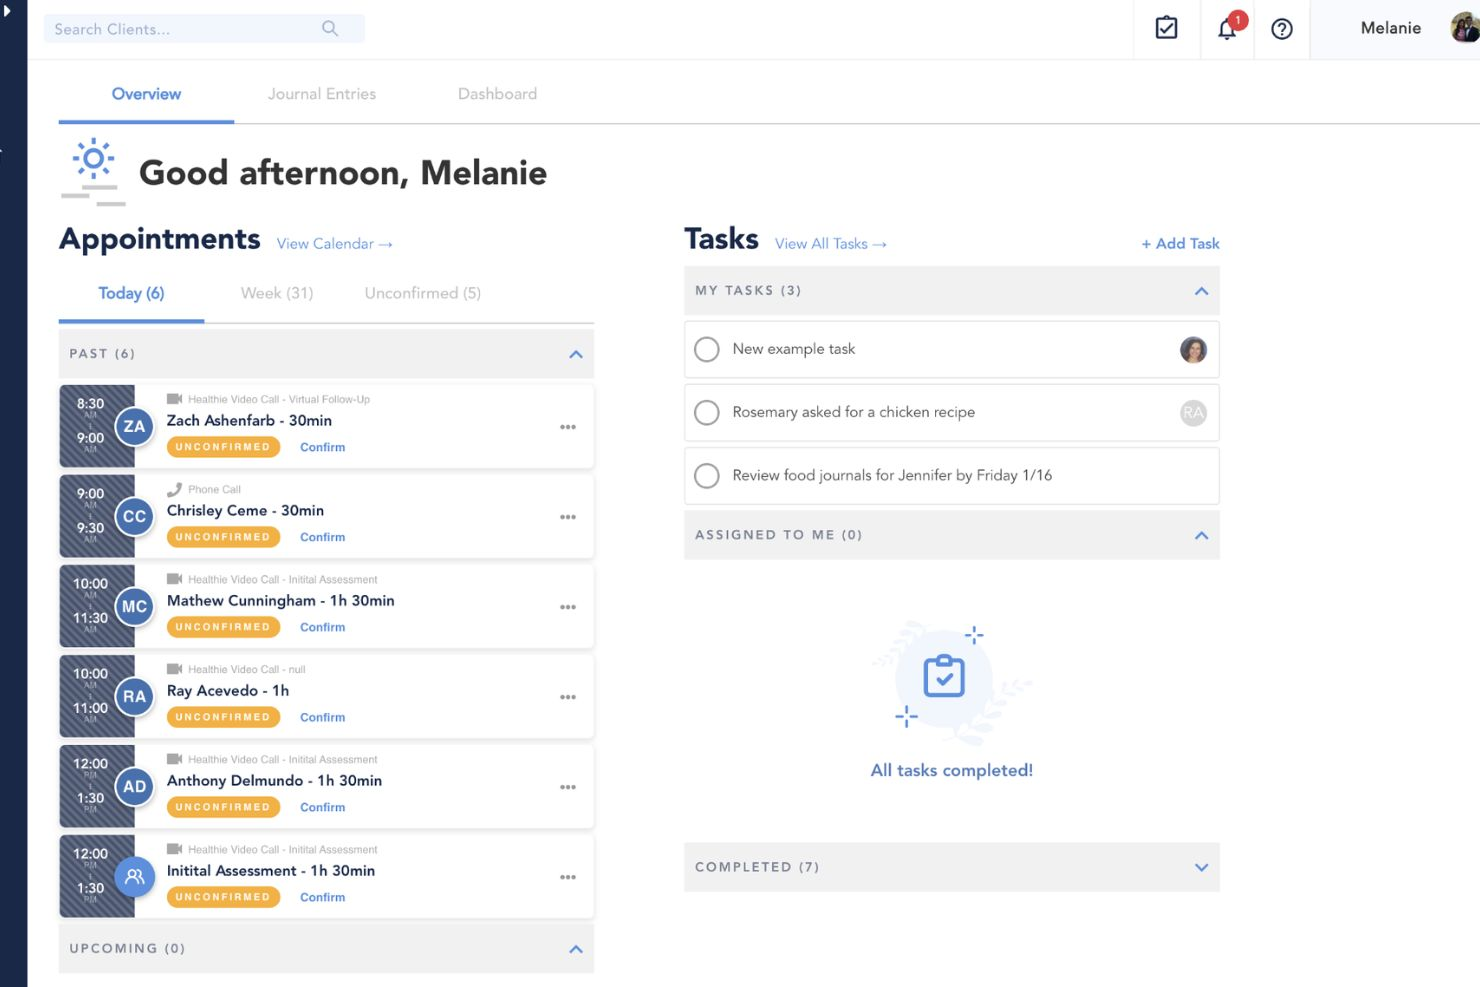
Task: Open the help question mark icon
Action: pos(1282,29)
